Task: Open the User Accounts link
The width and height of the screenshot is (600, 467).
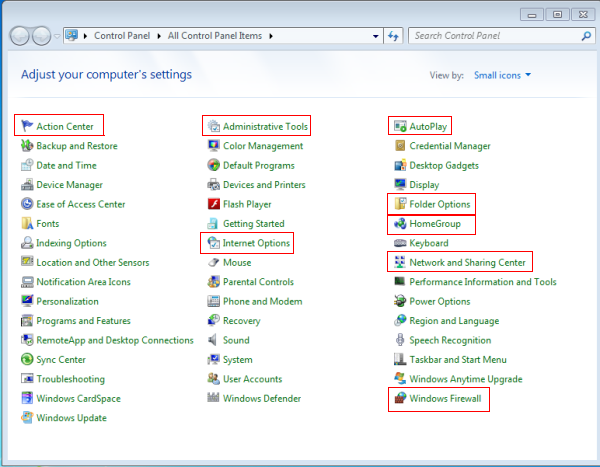Action: tap(253, 379)
